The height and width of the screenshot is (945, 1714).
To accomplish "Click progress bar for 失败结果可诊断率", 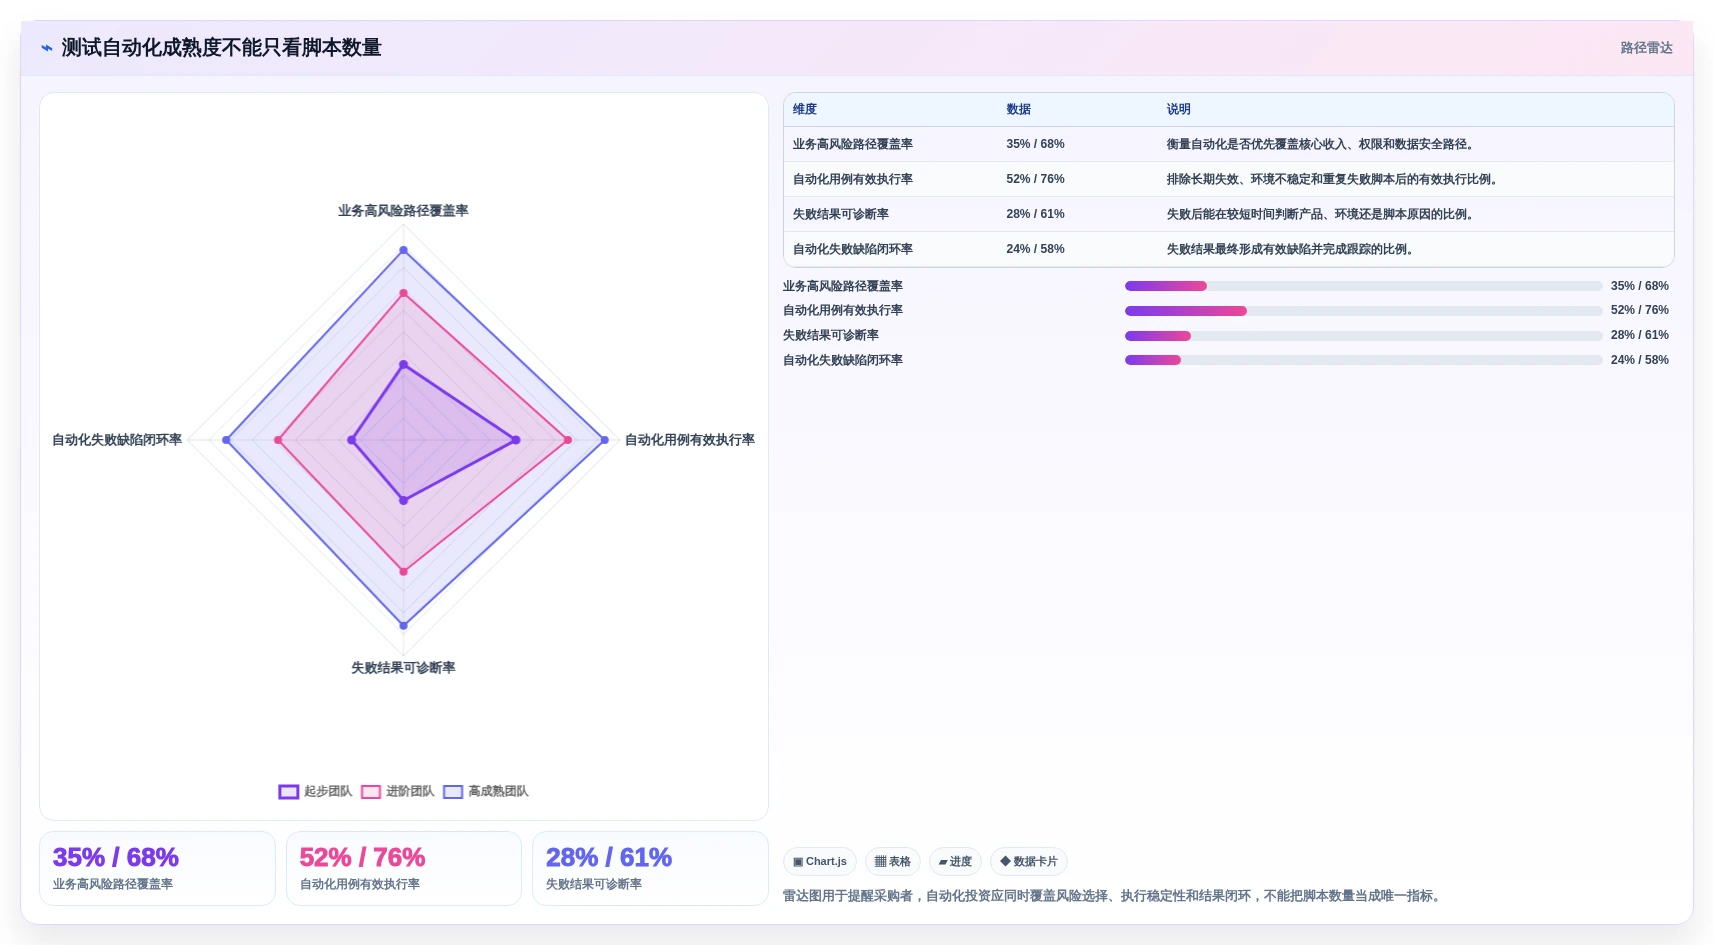I will point(1363,336).
